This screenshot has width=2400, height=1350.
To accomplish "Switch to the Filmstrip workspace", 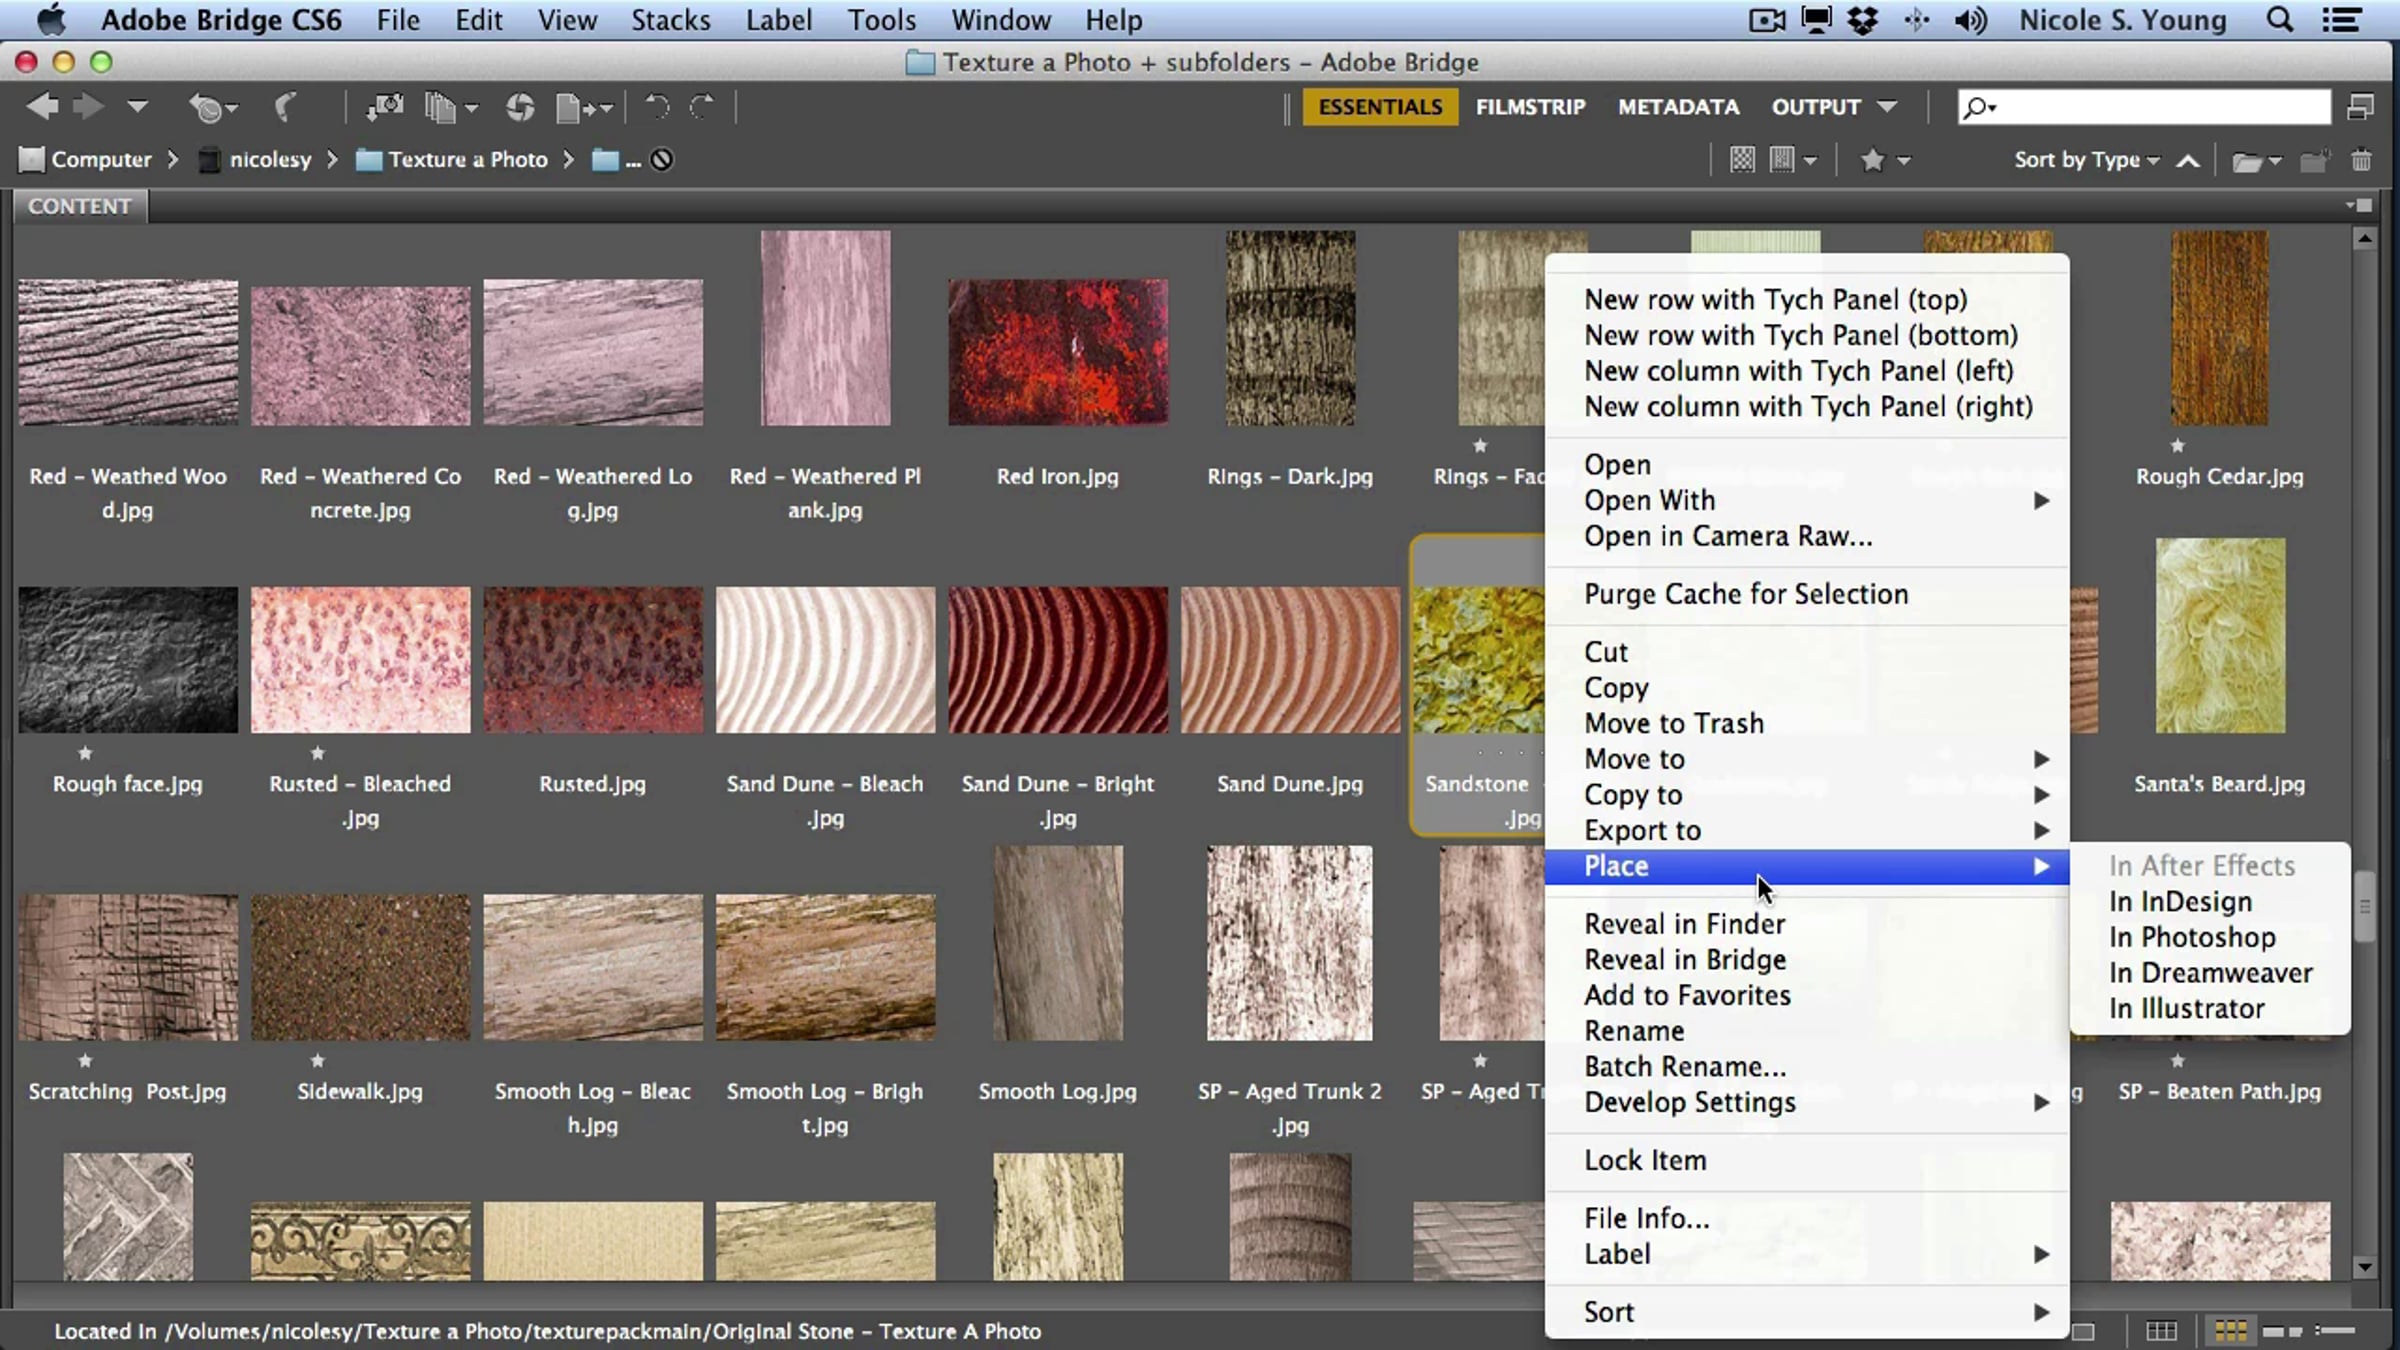I will [x=1530, y=107].
